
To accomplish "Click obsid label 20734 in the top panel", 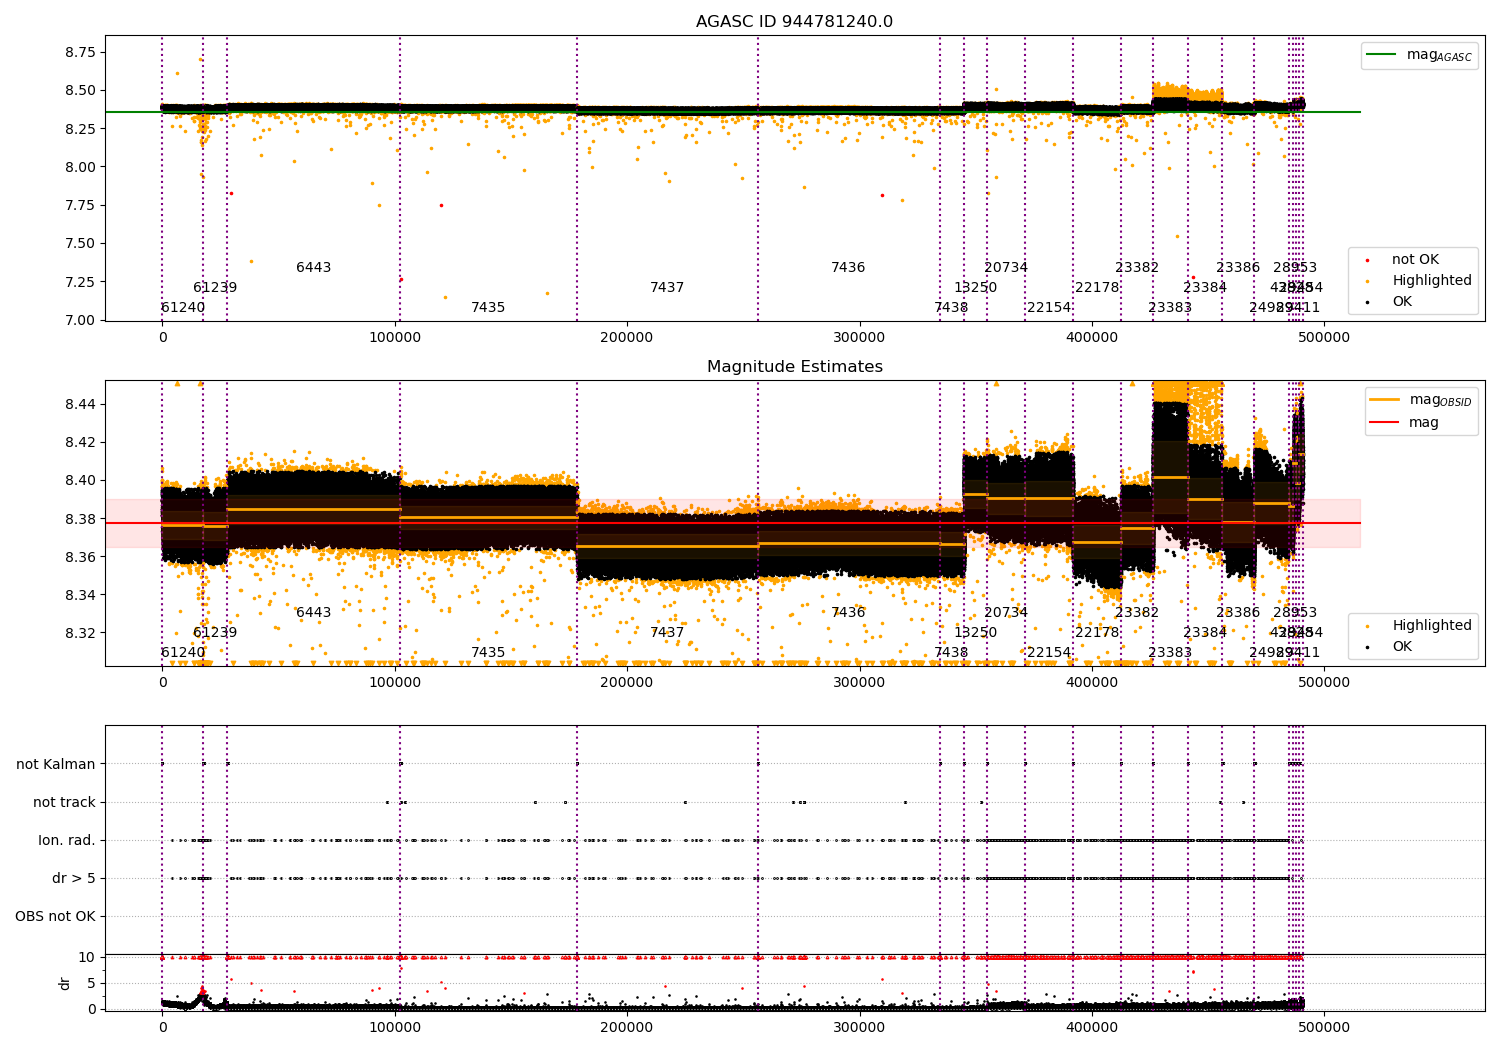I will [x=1006, y=268].
